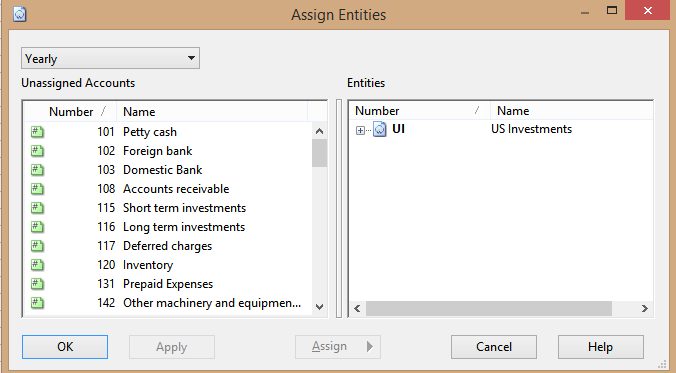Viewport: 676px width, 373px height.
Task: Click the UI entity icon
Action: [x=379, y=129]
